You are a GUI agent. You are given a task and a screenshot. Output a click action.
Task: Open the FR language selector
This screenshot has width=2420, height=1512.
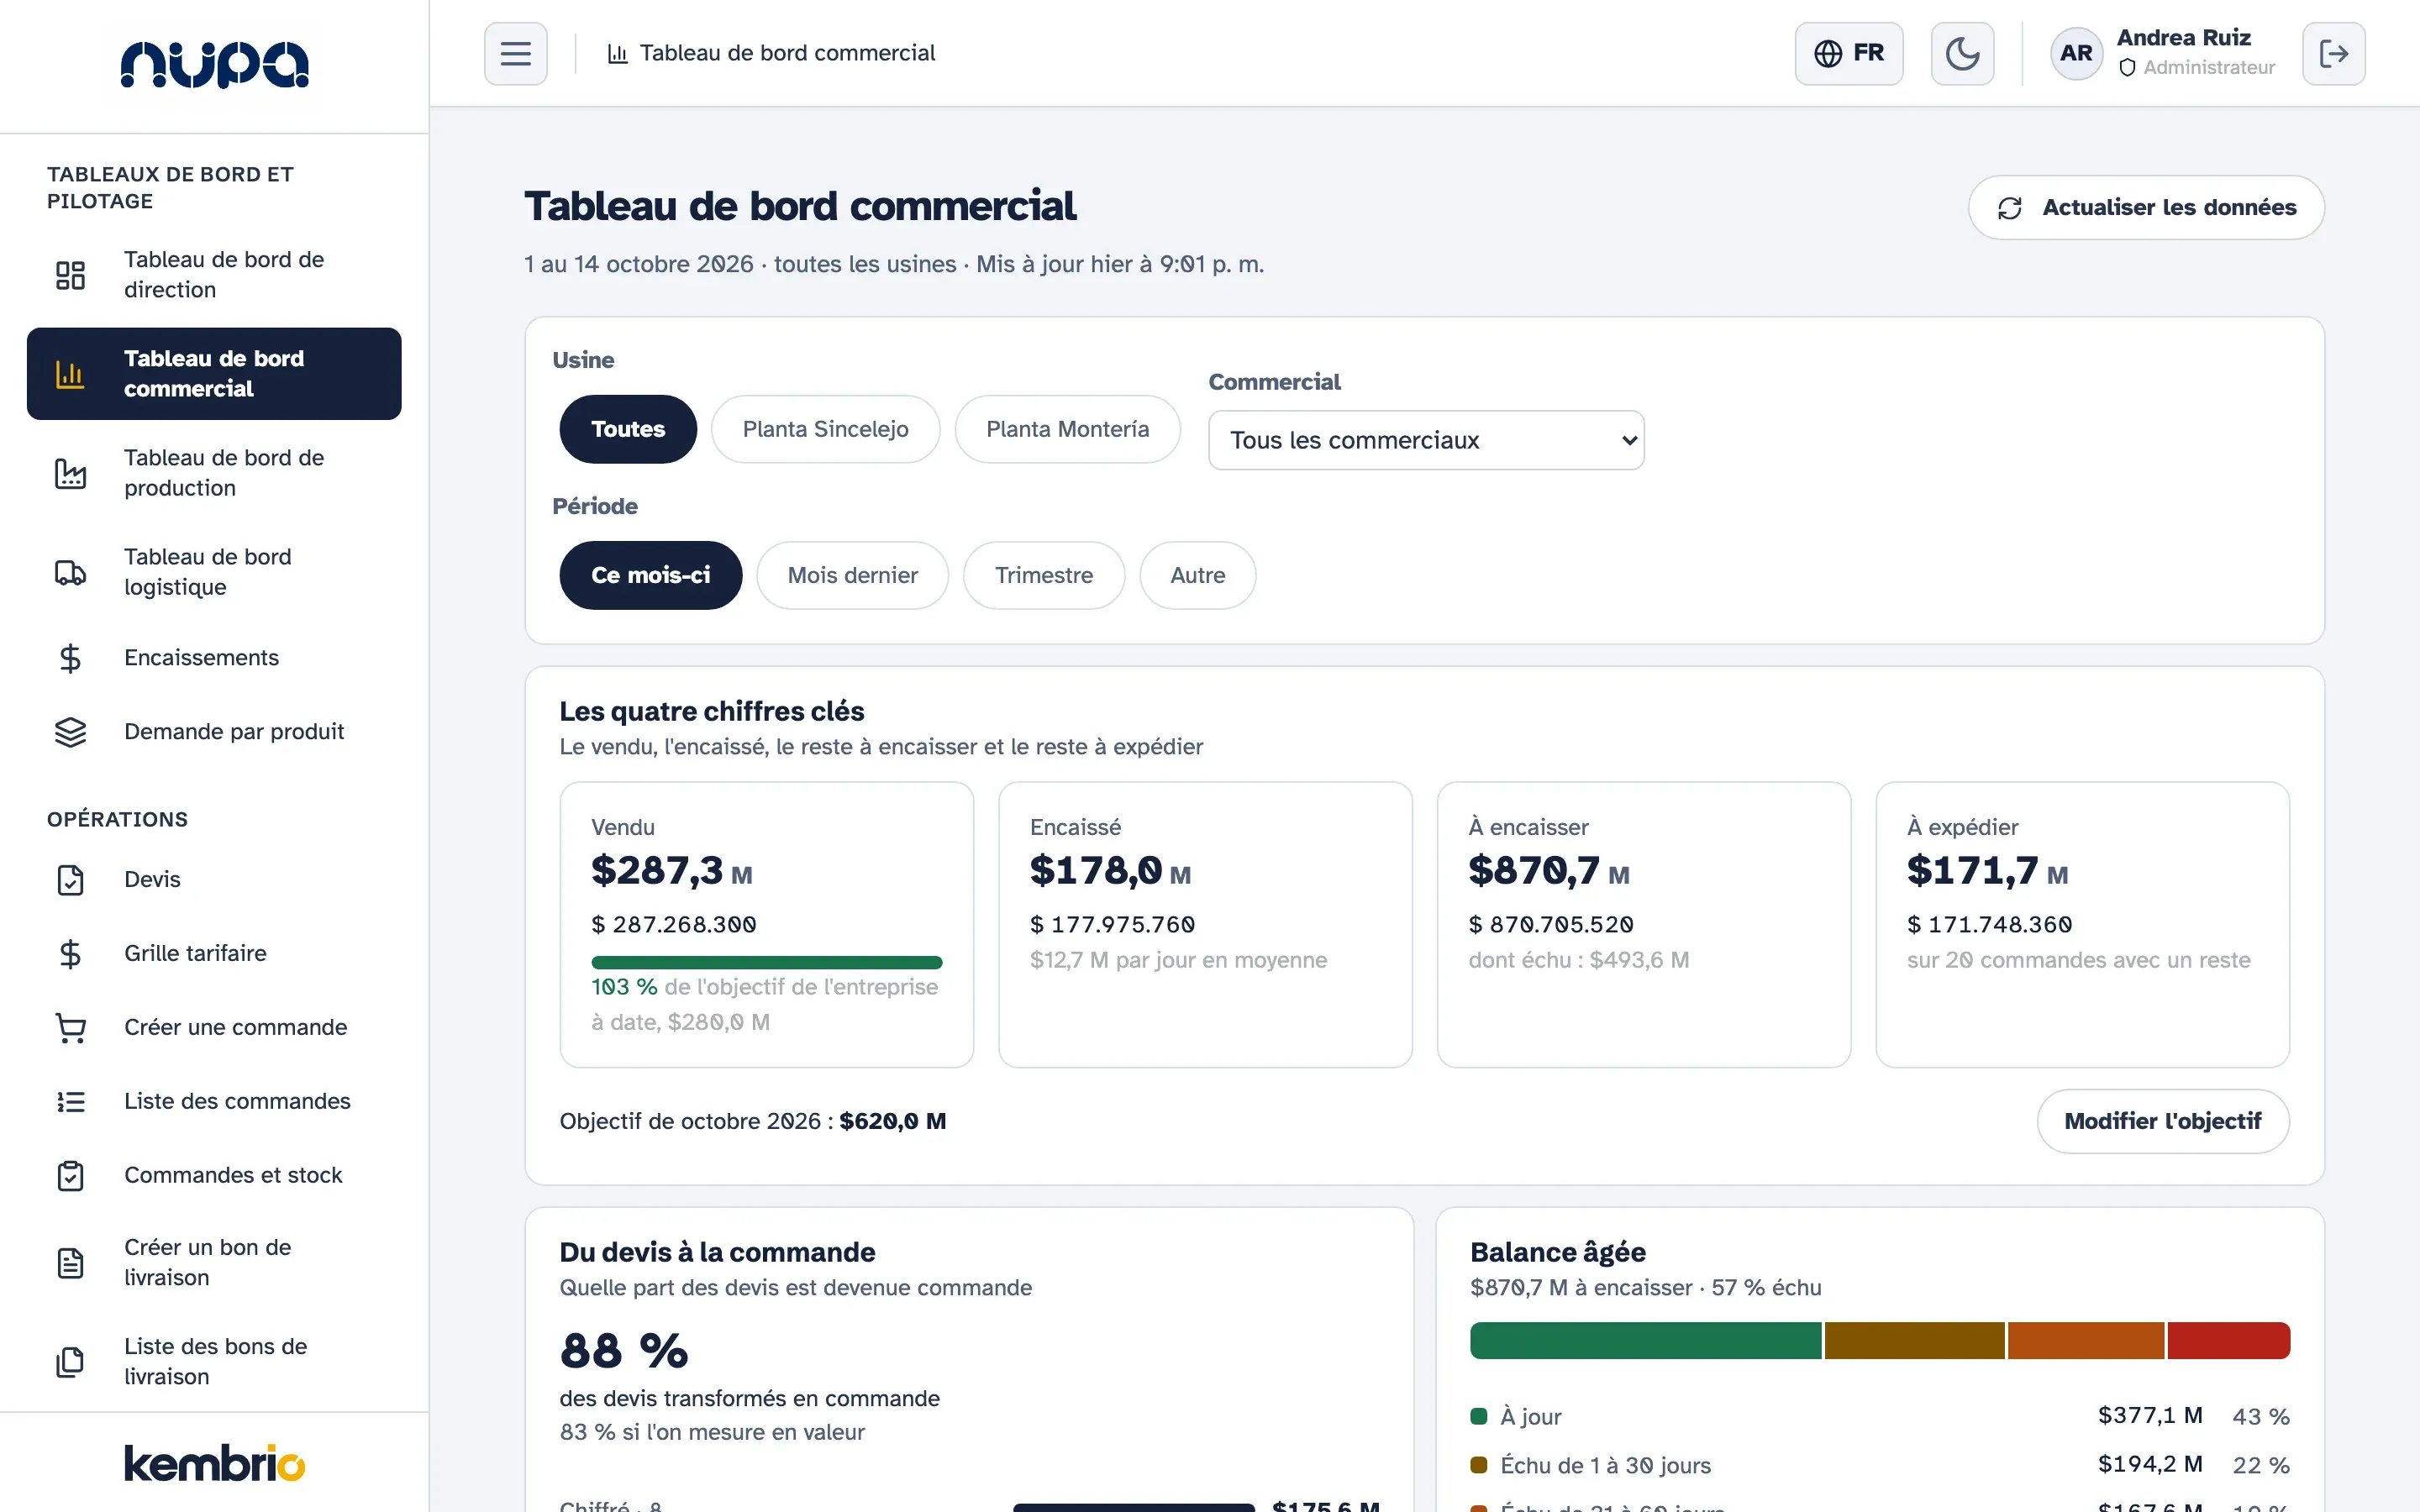[x=1848, y=53]
